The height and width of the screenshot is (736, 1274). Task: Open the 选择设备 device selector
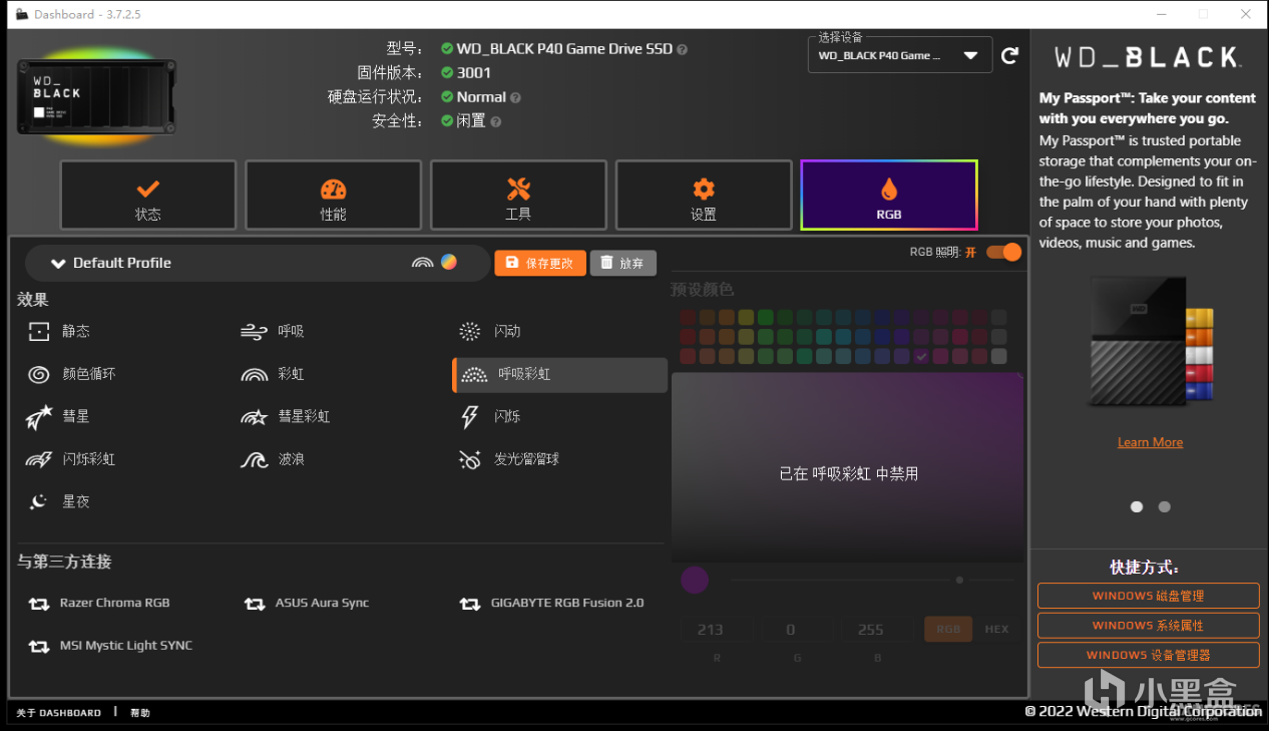899,56
